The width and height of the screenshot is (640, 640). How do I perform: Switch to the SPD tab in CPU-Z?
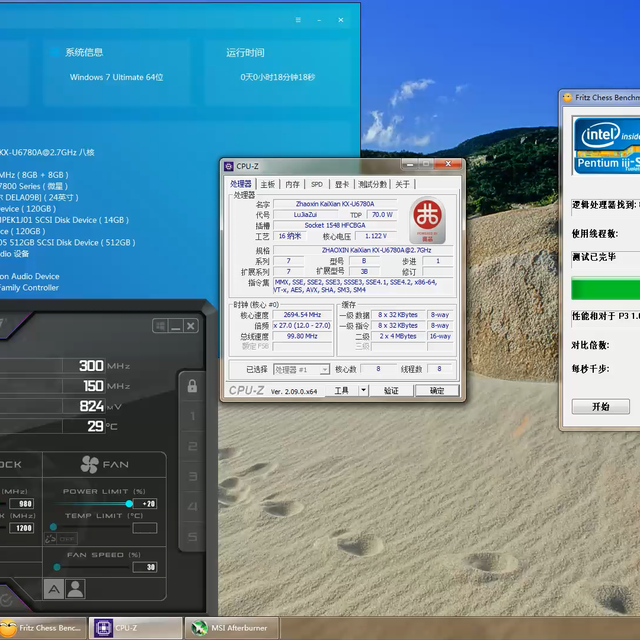coord(317,184)
